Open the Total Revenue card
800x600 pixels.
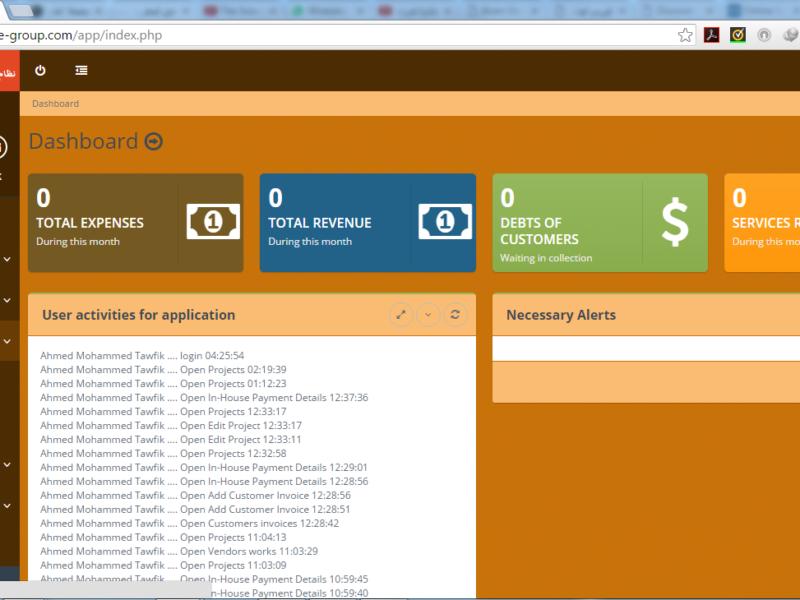coord(330,222)
